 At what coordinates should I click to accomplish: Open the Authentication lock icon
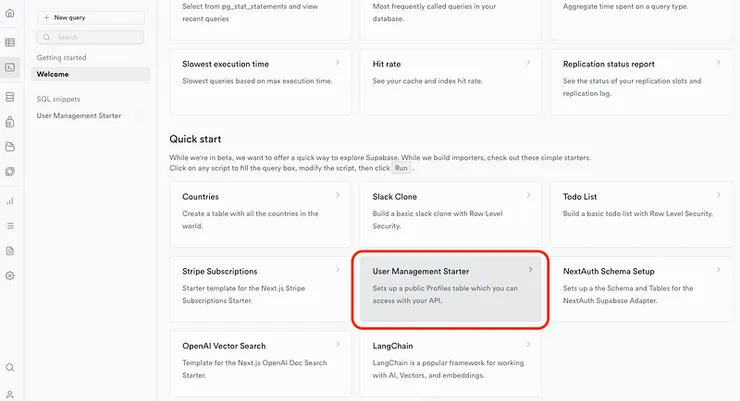coord(10,122)
